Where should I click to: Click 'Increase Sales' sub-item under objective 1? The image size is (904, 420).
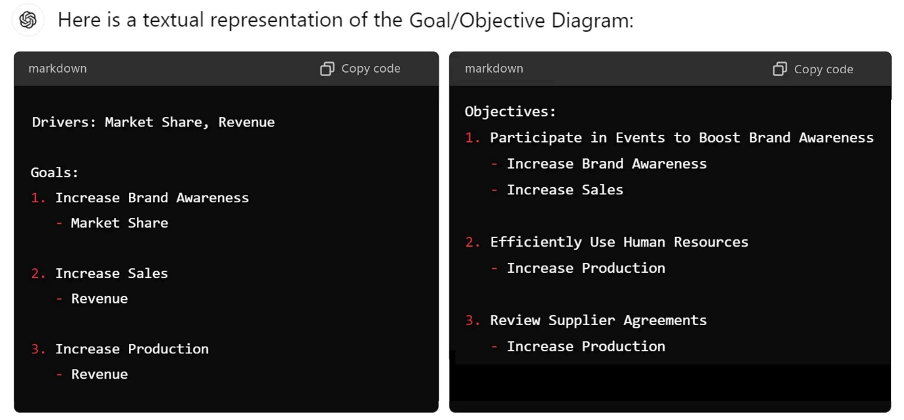[565, 190]
